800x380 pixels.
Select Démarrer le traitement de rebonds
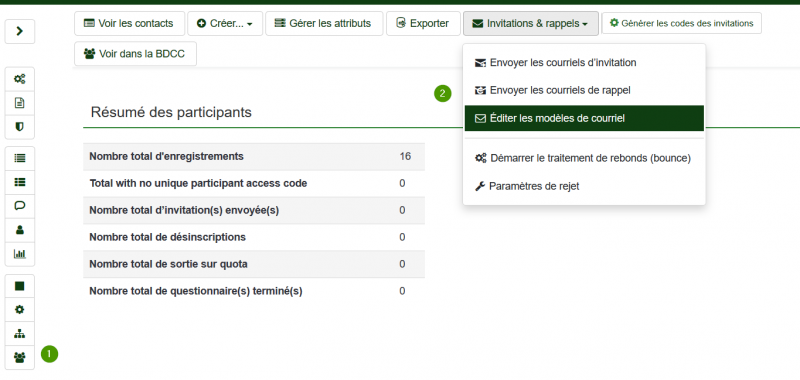[x=584, y=158]
